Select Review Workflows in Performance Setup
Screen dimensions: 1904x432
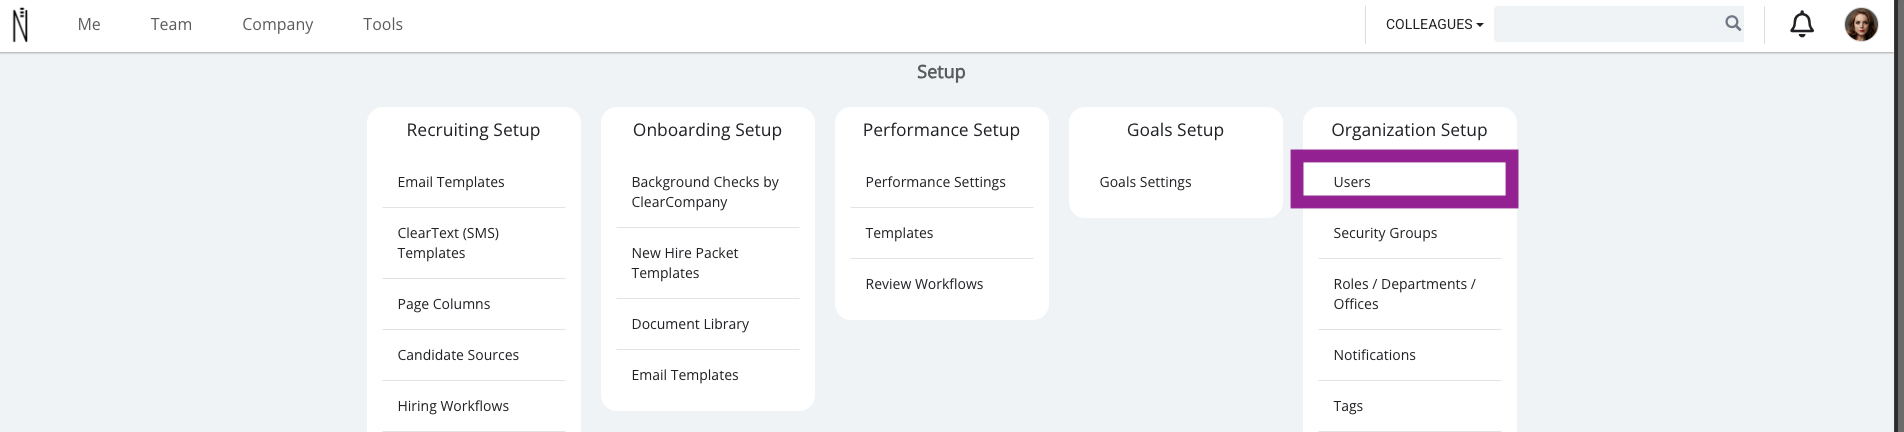point(924,284)
